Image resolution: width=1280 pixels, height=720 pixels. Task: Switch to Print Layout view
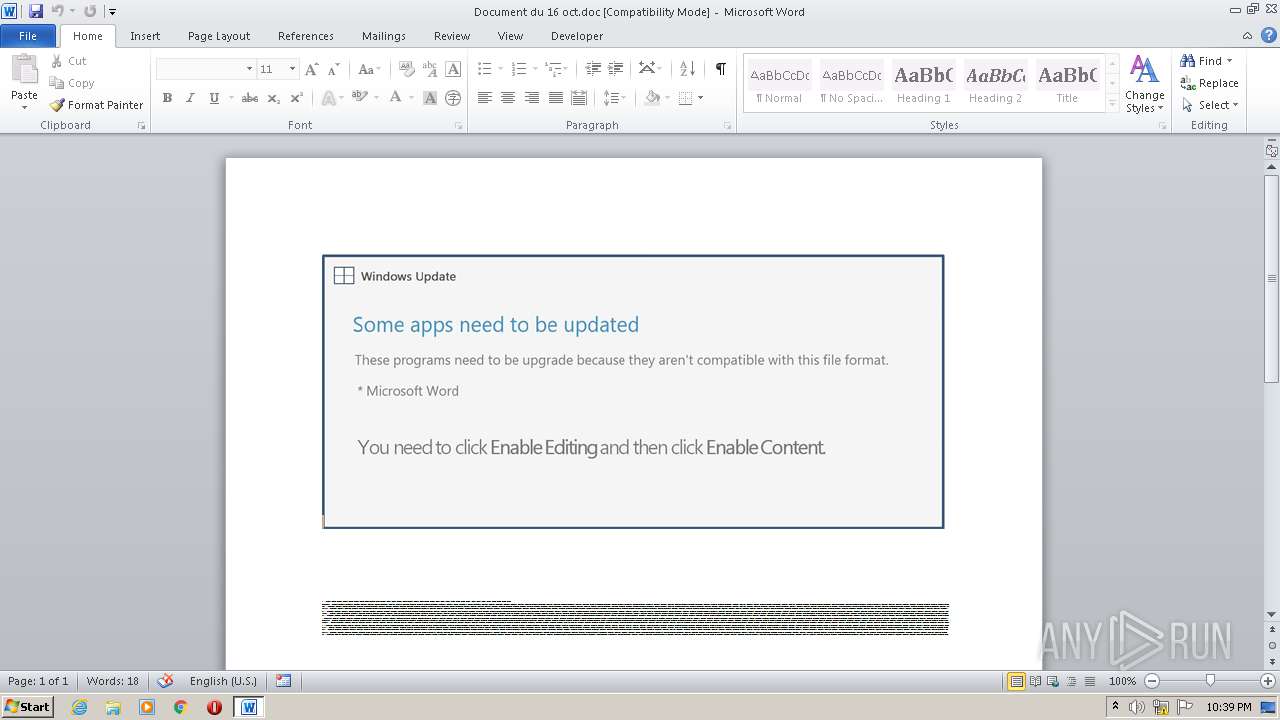coord(1016,681)
